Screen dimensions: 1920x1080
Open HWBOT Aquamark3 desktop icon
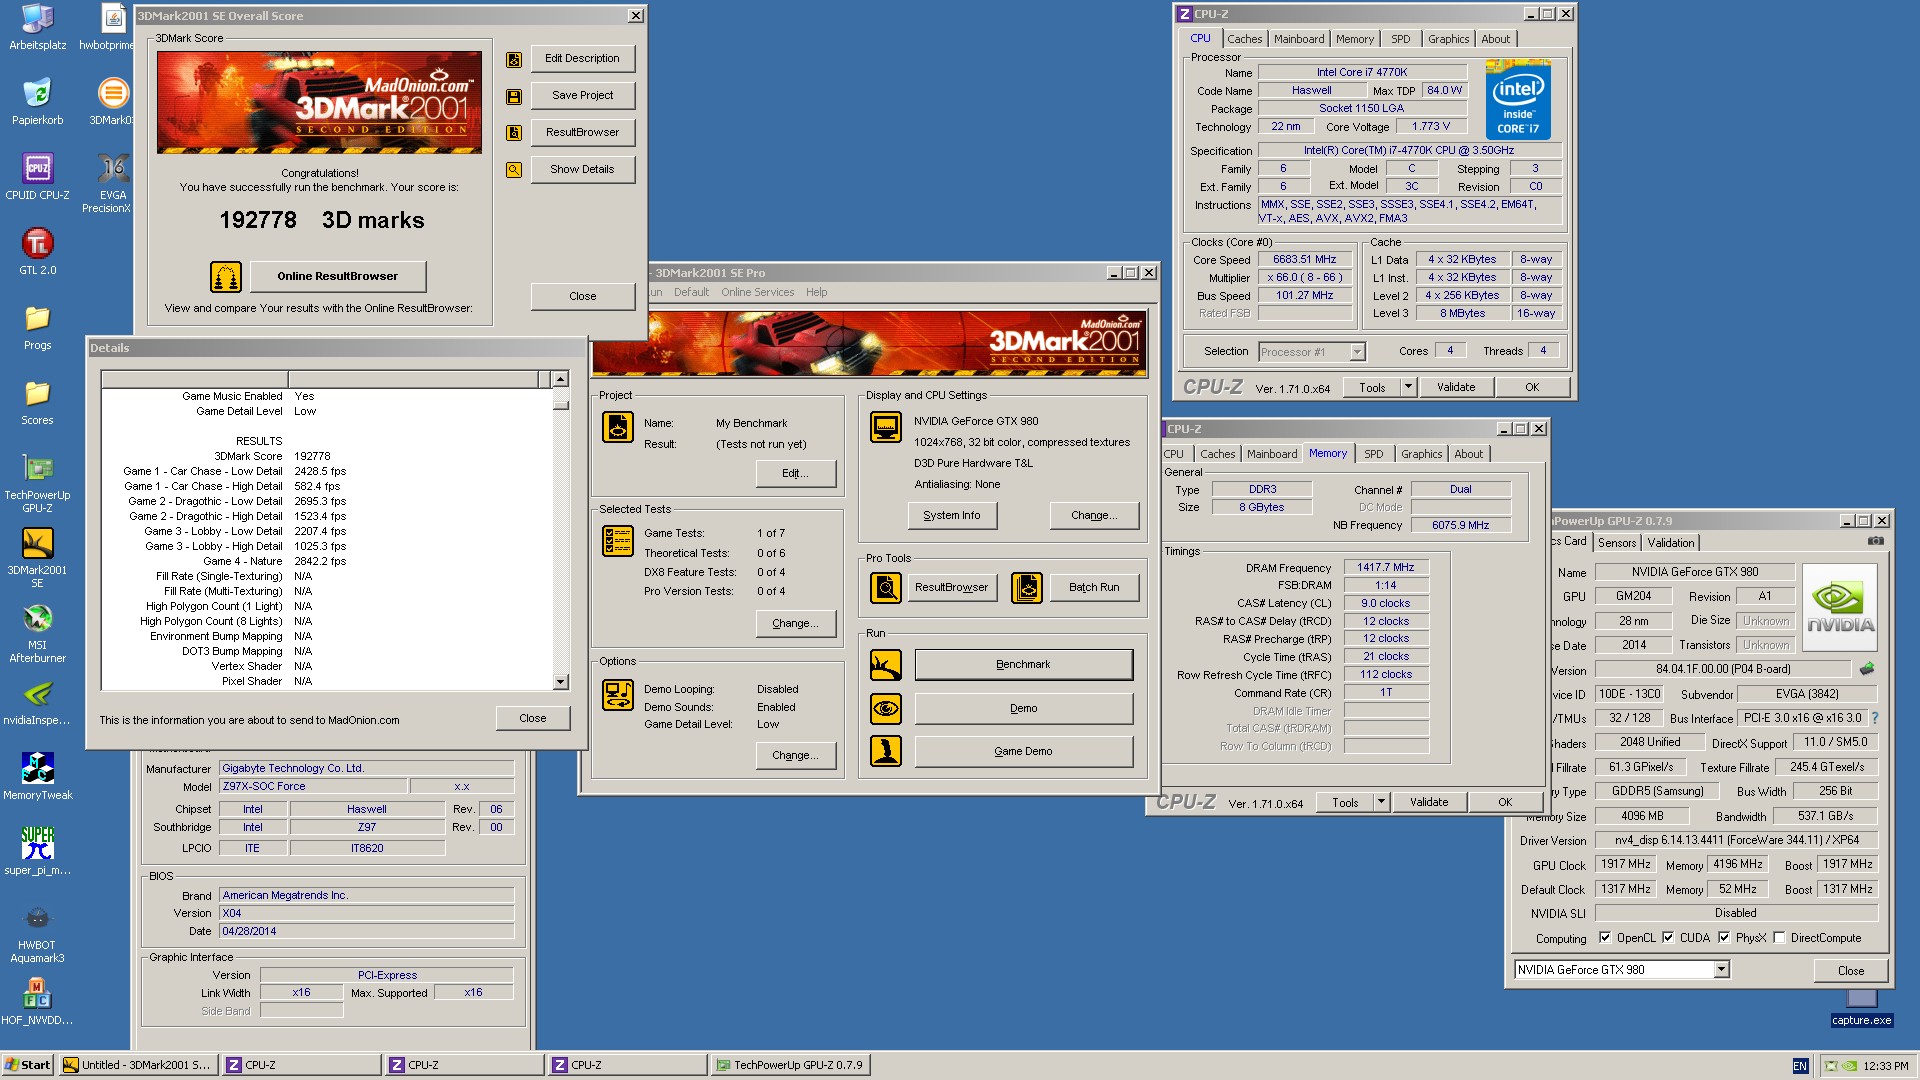pos(38,933)
